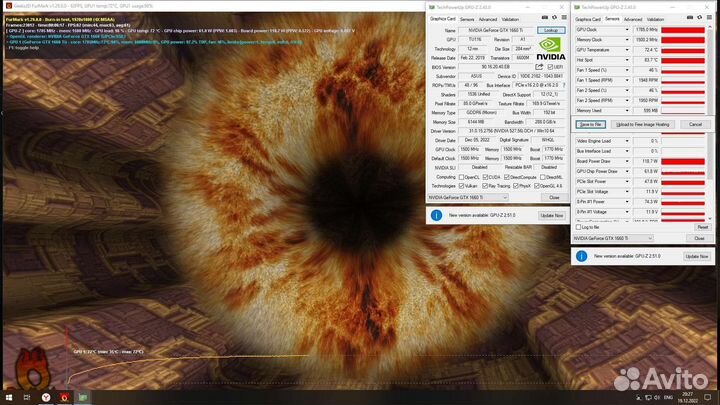
Task: Toggle the Ray Tracing checkbox
Action: 485,186
